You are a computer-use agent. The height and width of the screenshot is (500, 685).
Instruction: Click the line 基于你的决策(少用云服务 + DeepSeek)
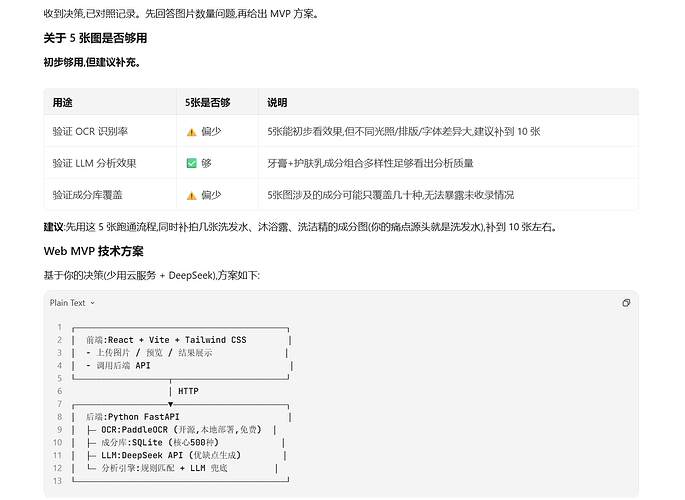coord(152,276)
